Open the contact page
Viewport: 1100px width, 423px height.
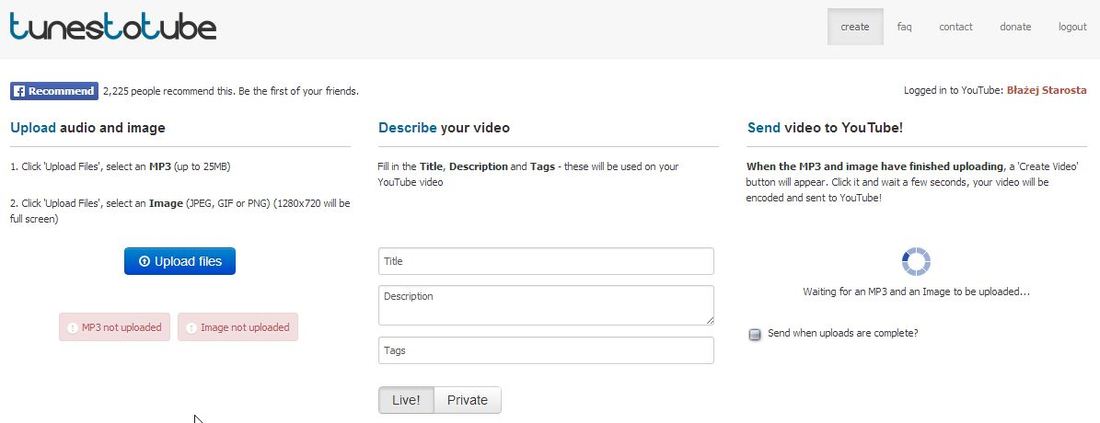click(955, 27)
